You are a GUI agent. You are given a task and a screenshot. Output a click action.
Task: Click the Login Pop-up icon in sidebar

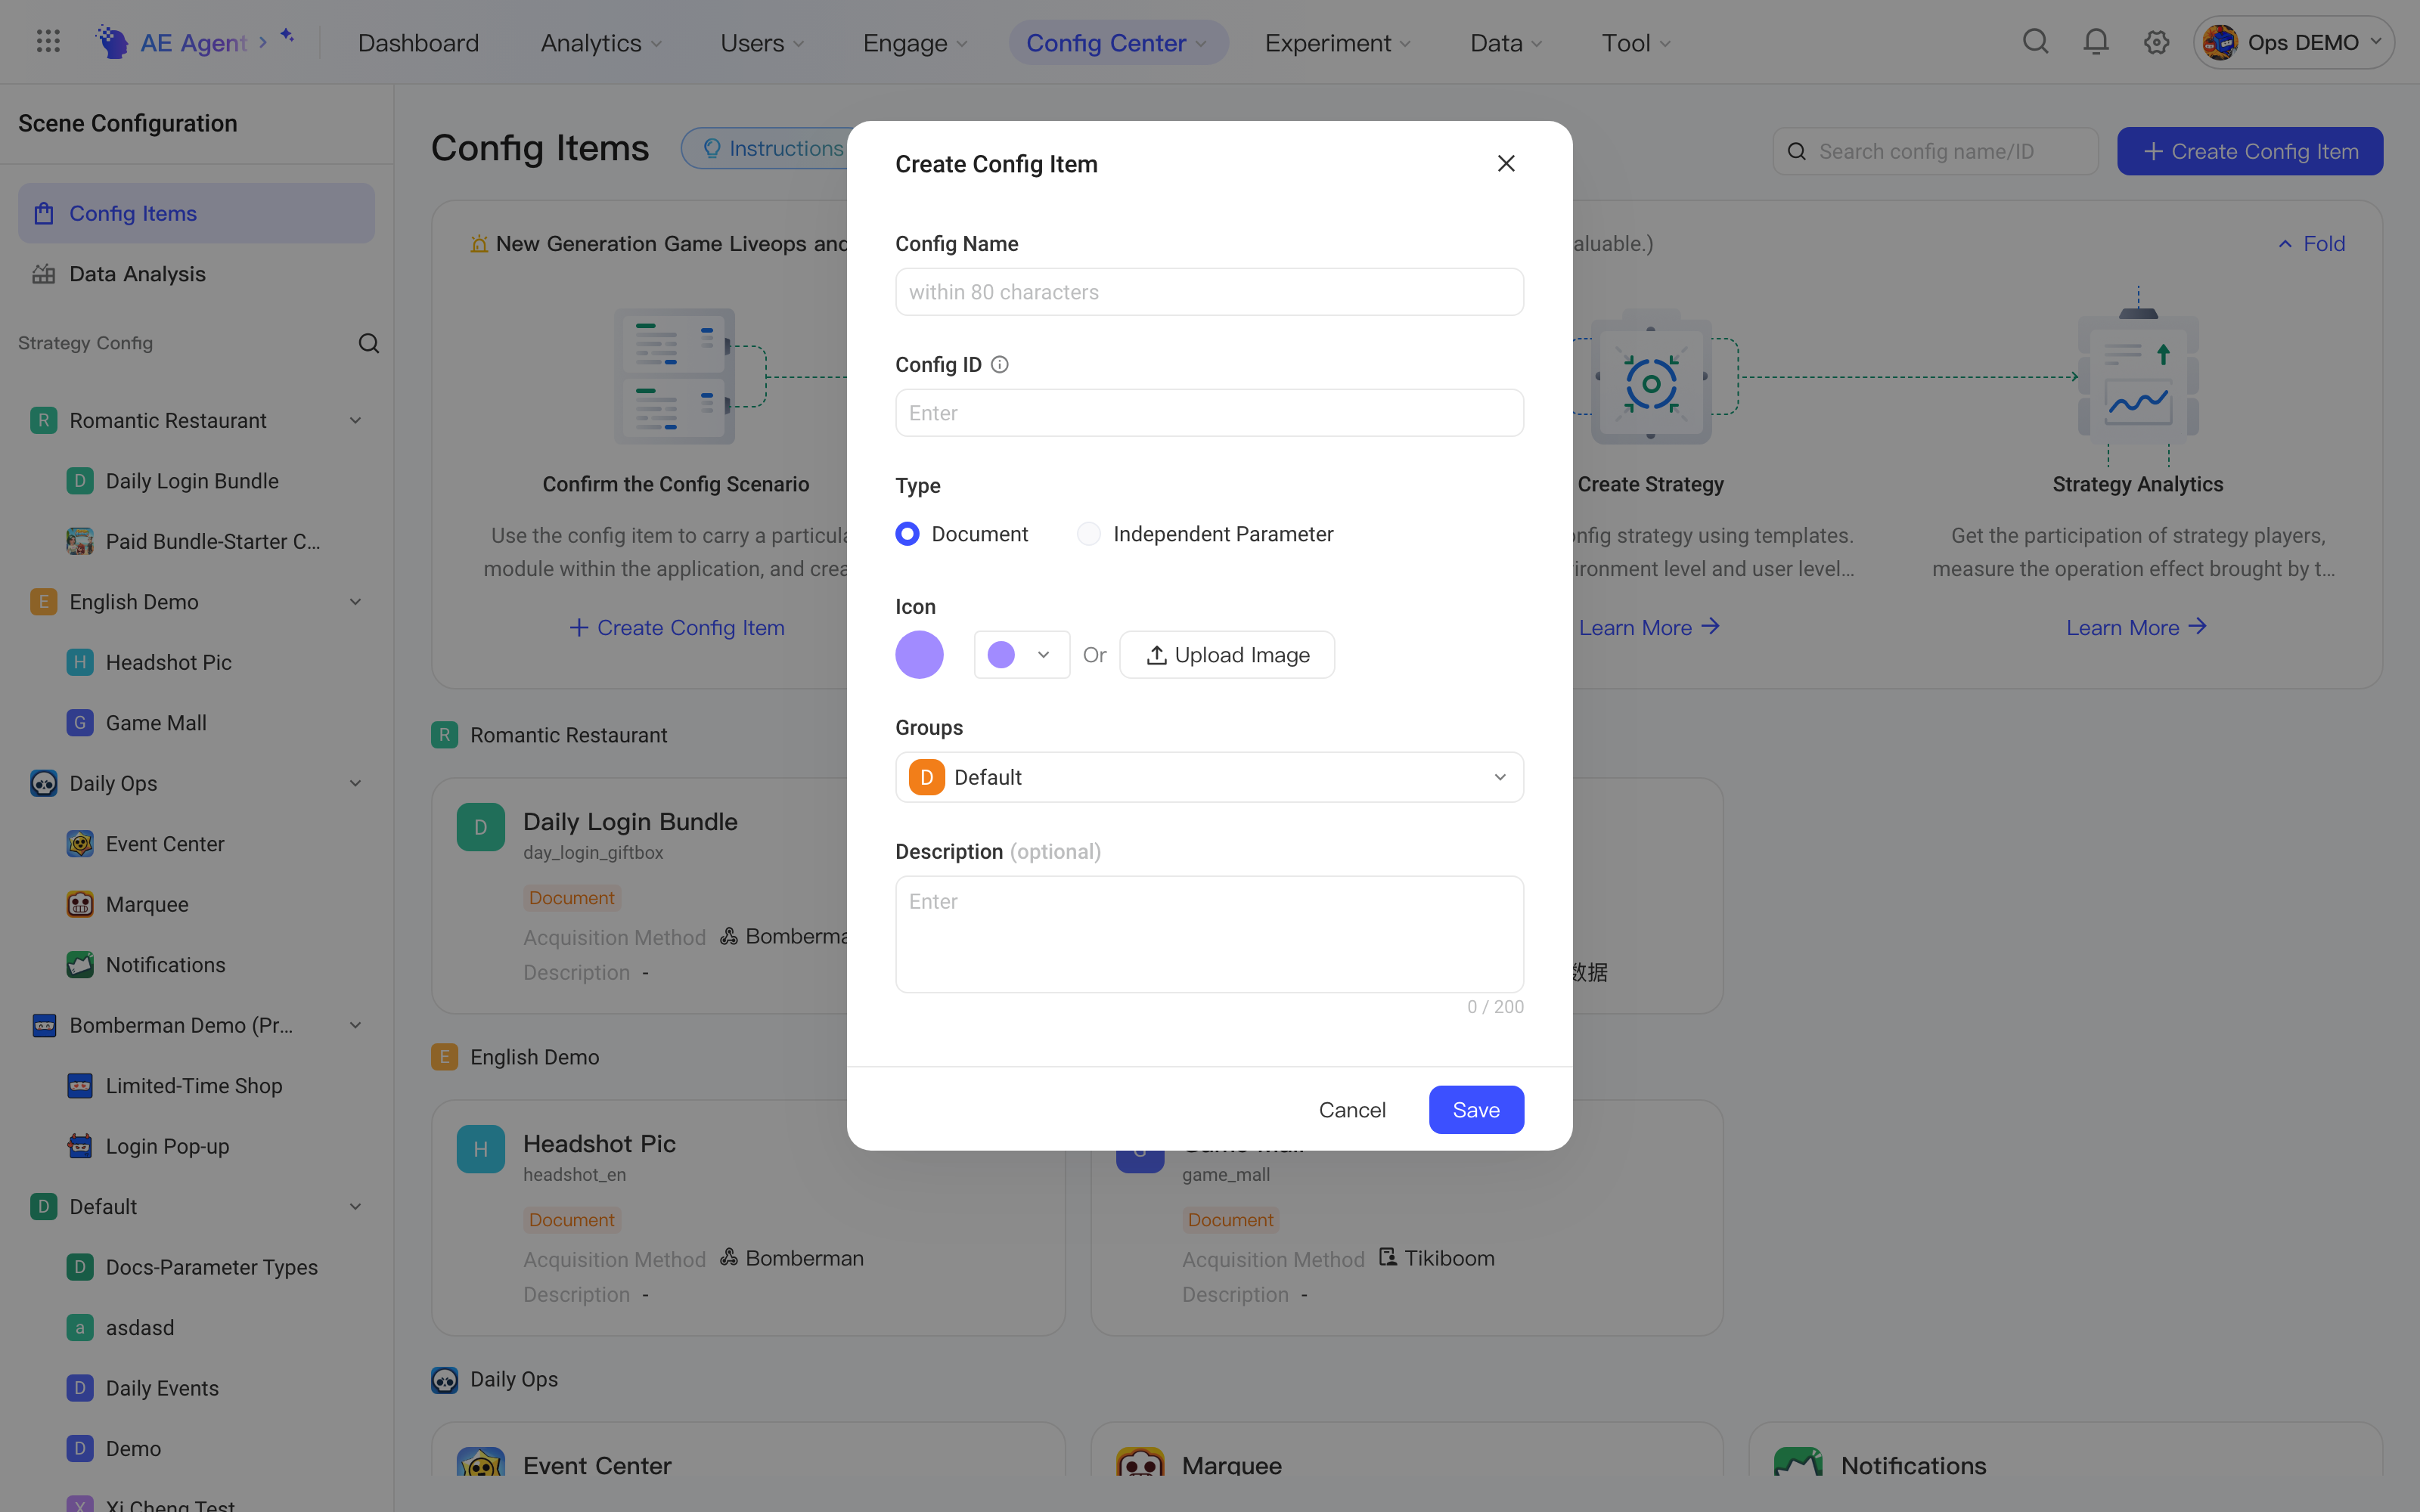click(x=80, y=1146)
